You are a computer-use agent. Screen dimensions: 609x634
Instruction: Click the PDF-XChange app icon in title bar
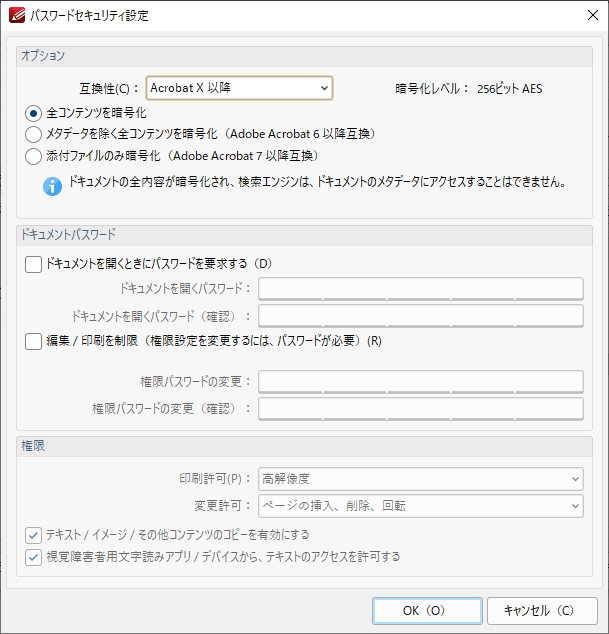[x=17, y=15]
